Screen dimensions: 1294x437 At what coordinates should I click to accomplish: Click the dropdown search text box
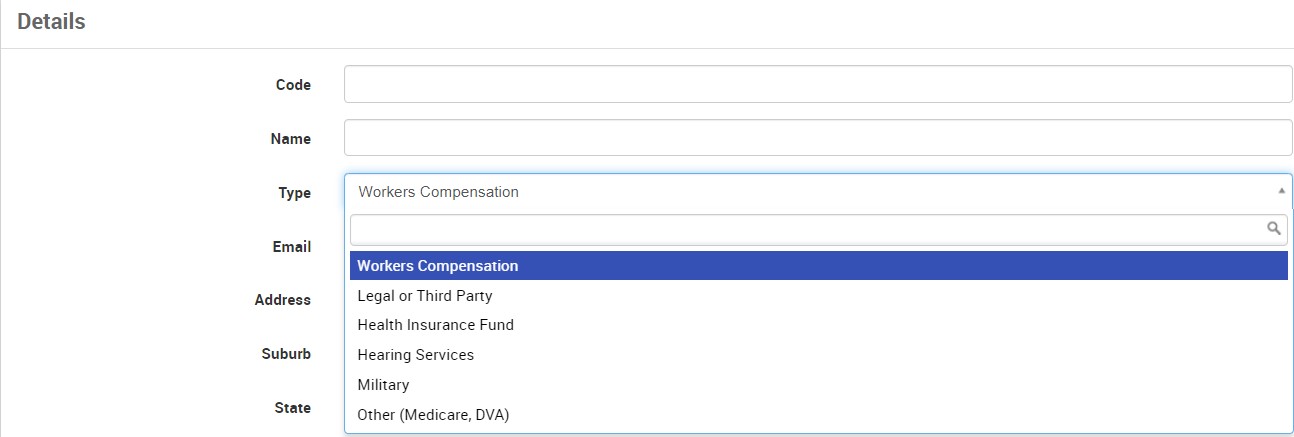(x=805, y=229)
